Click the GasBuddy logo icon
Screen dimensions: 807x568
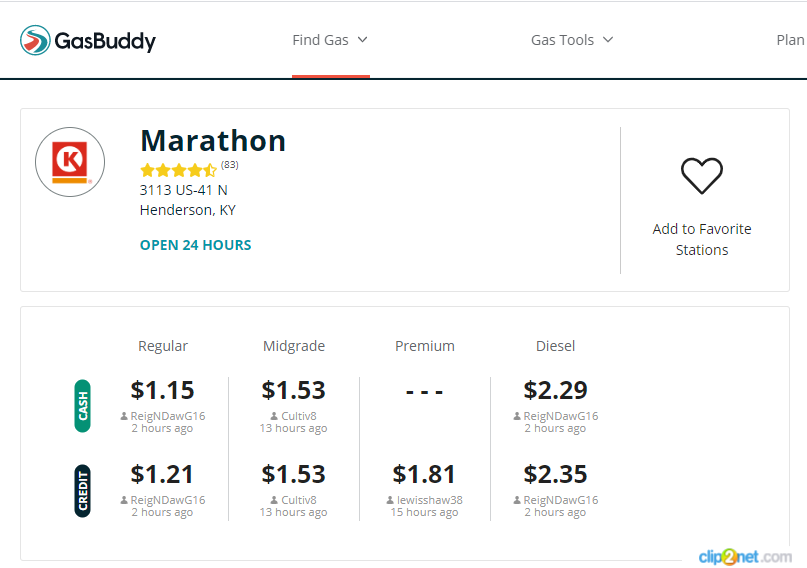click(x=35, y=40)
